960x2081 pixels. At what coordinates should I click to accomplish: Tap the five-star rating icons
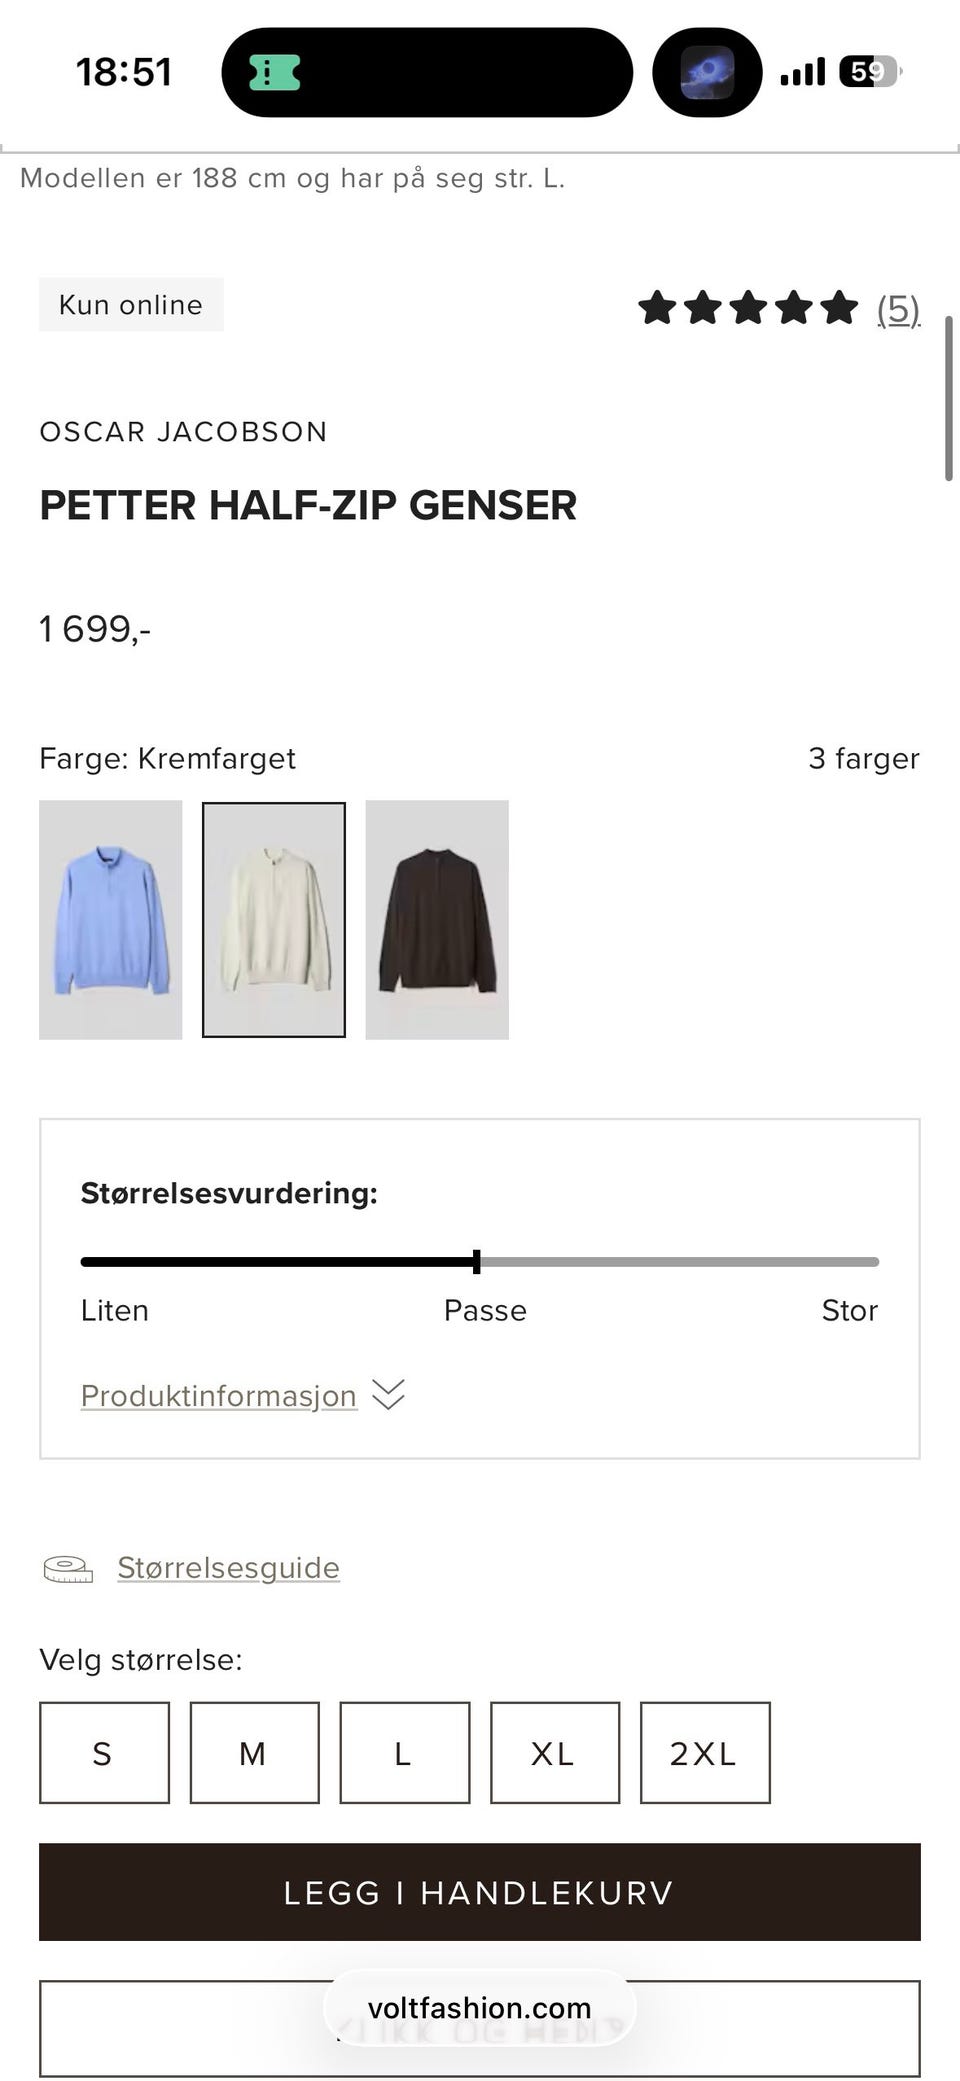(x=748, y=308)
